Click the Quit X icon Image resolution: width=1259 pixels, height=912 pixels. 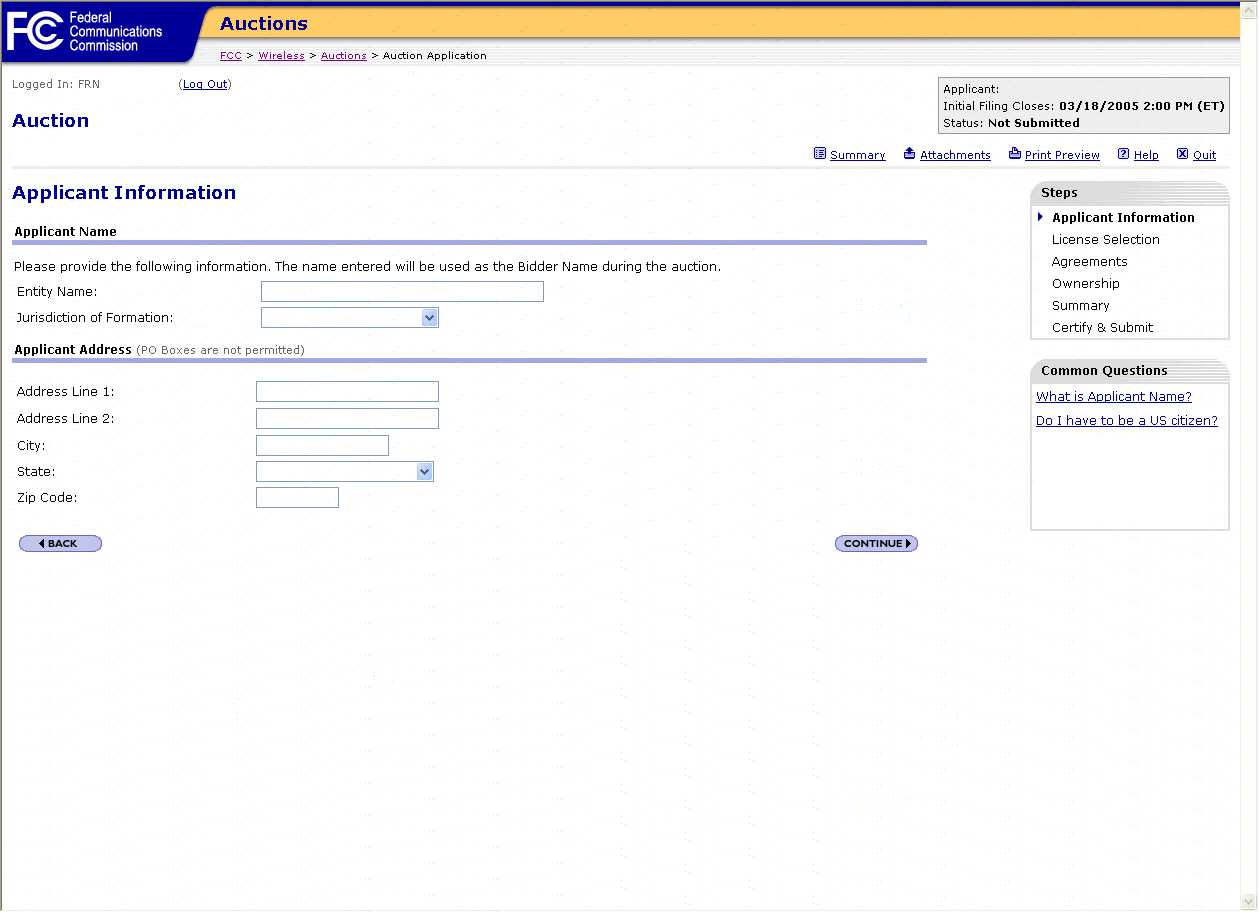click(1182, 154)
